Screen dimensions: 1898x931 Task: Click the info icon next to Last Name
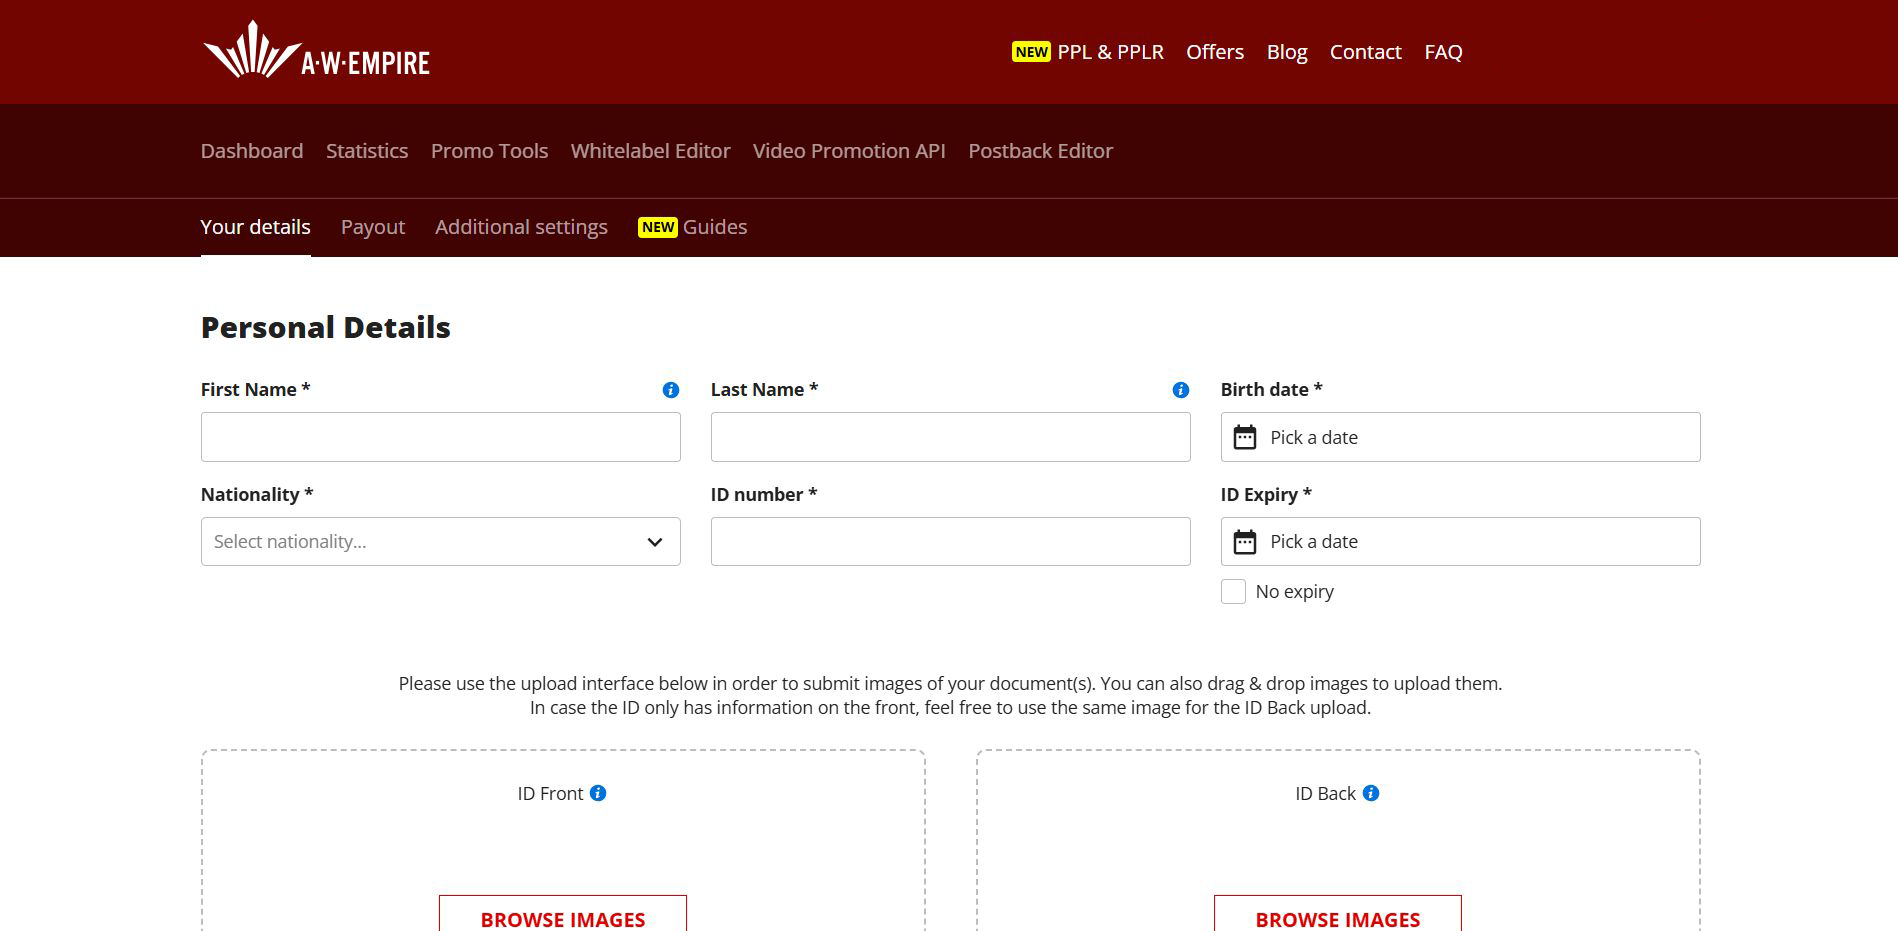coord(1179,390)
